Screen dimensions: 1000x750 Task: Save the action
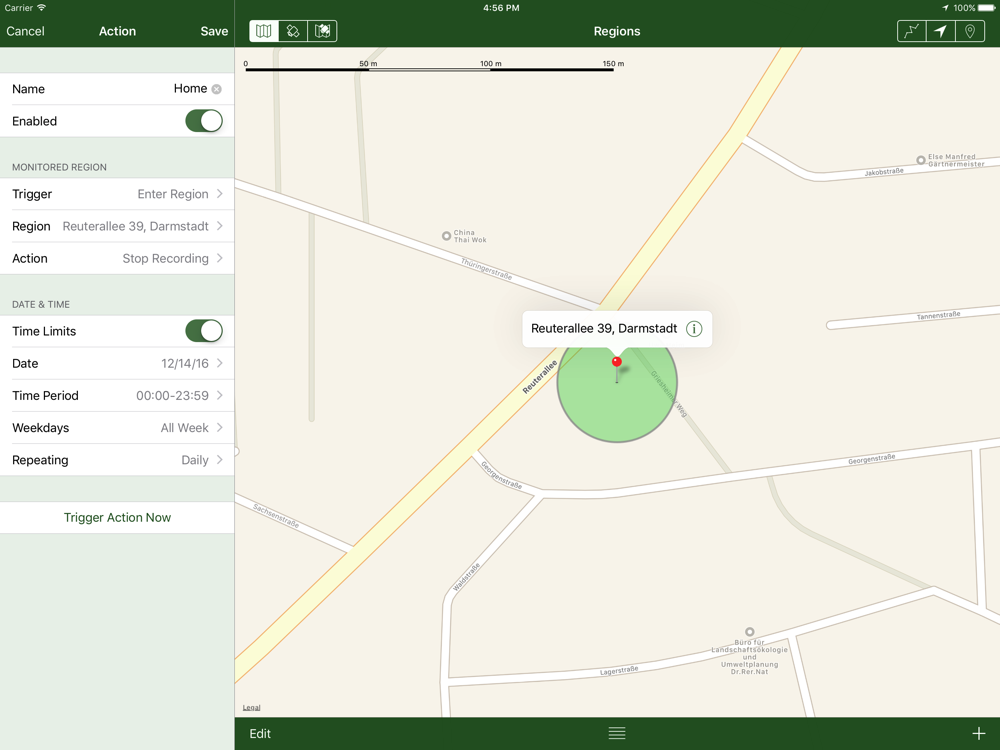pos(214,31)
